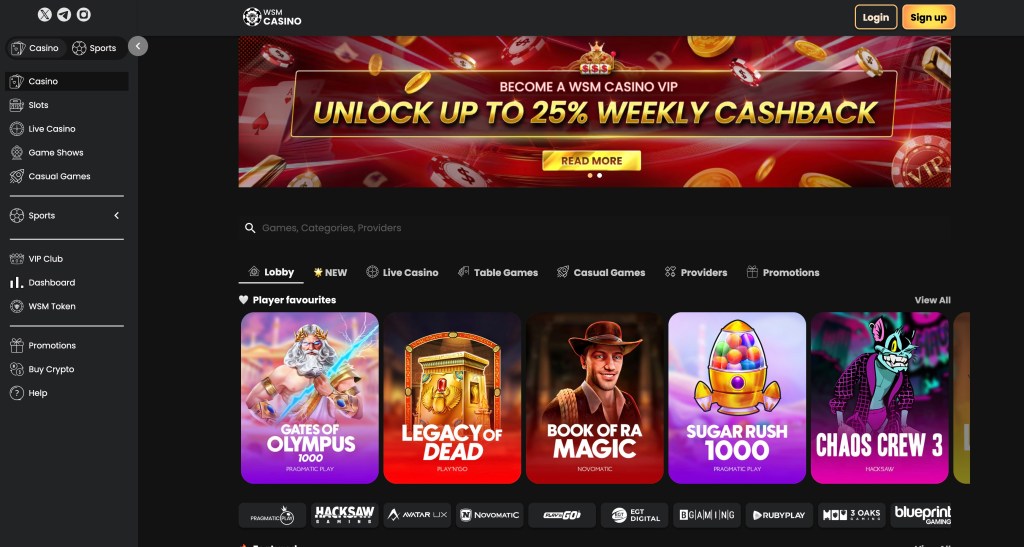Switch to Sports mode toggle

tap(94, 48)
